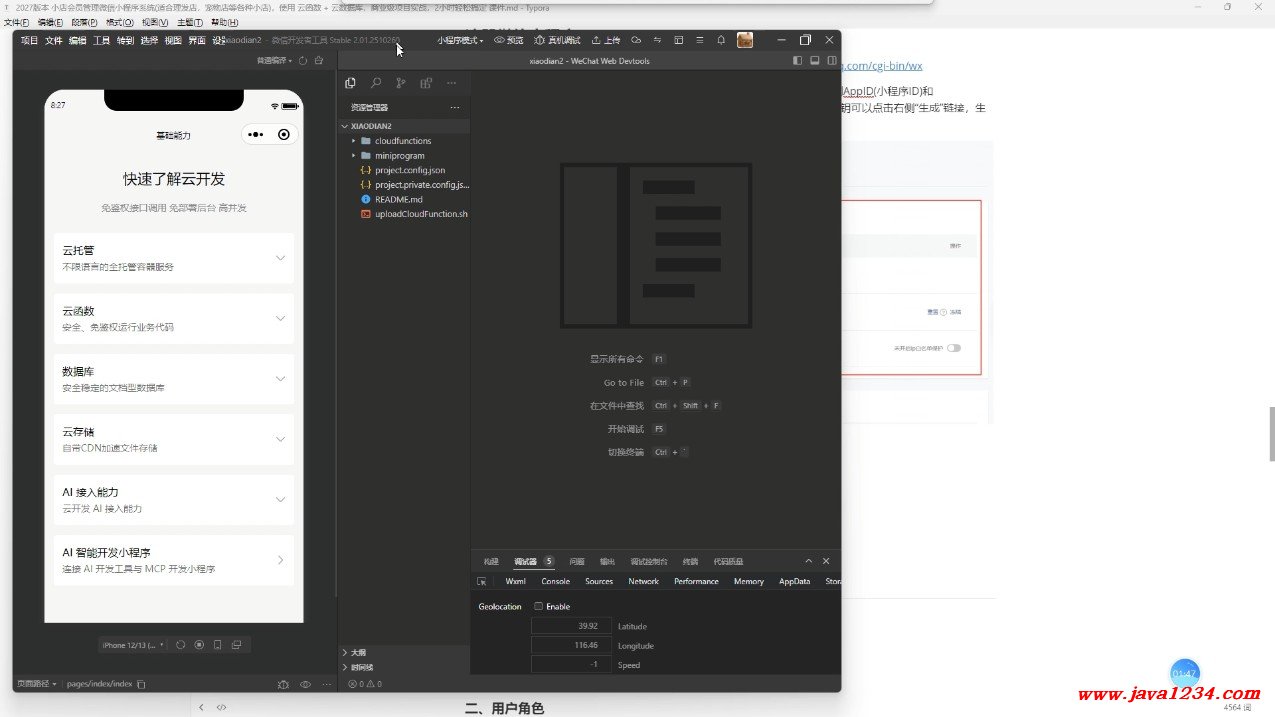Open README.md in file tree
This screenshot has width=1275, height=717.
(398, 199)
